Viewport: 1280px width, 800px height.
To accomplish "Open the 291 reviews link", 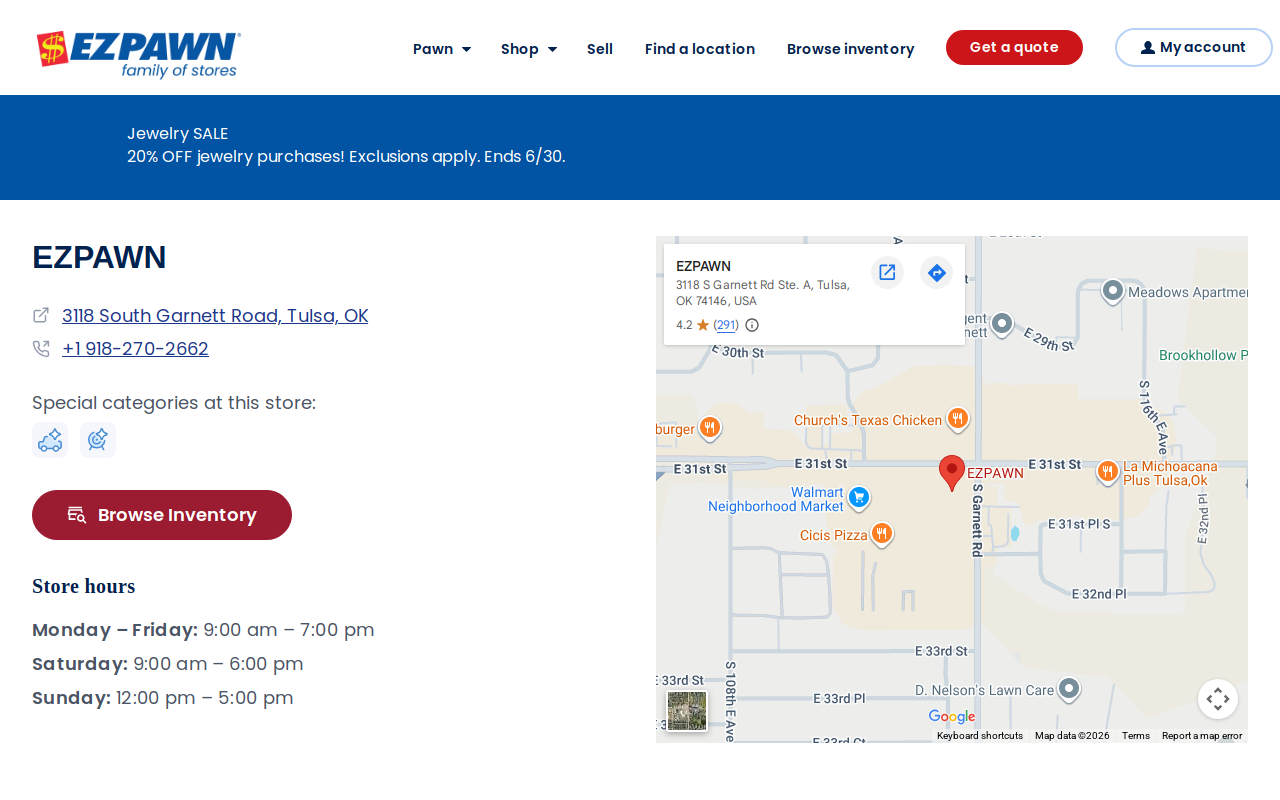I will pyautogui.click(x=726, y=325).
